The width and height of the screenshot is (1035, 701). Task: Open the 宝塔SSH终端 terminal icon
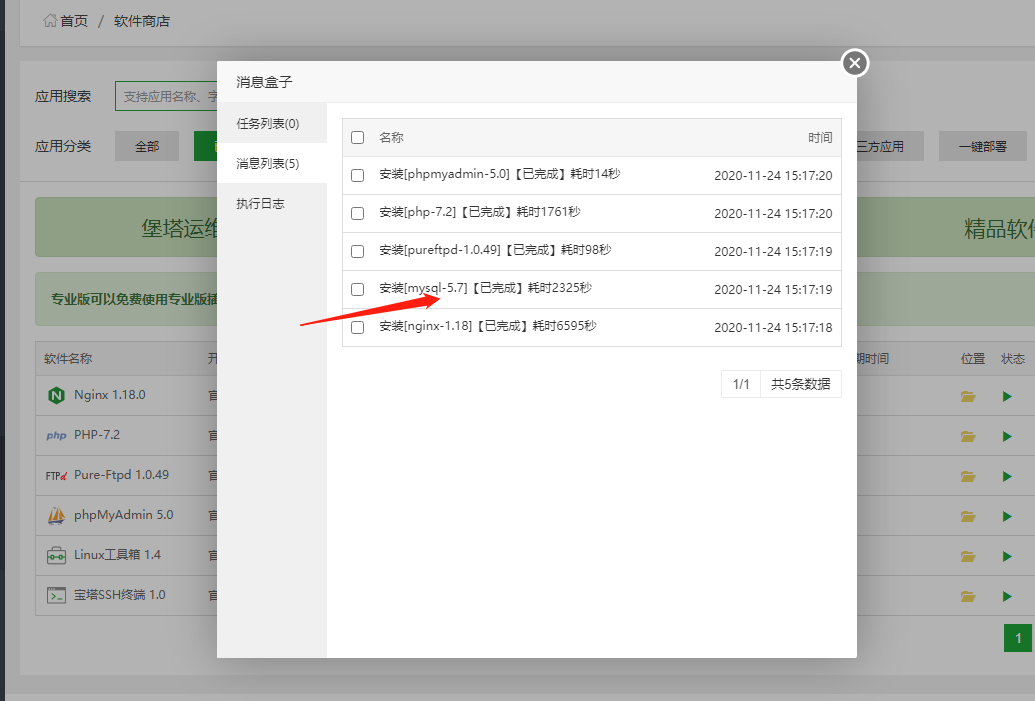pyautogui.click(x=56, y=596)
